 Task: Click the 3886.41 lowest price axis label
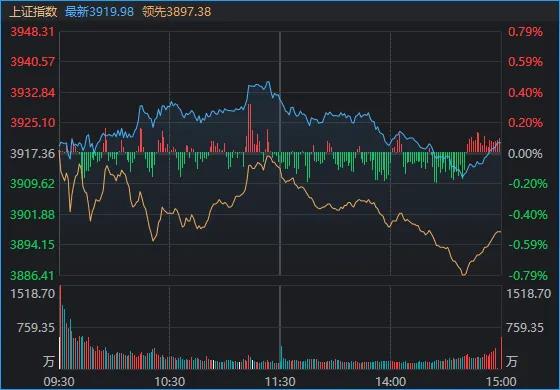pyautogui.click(x=32, y=275)
